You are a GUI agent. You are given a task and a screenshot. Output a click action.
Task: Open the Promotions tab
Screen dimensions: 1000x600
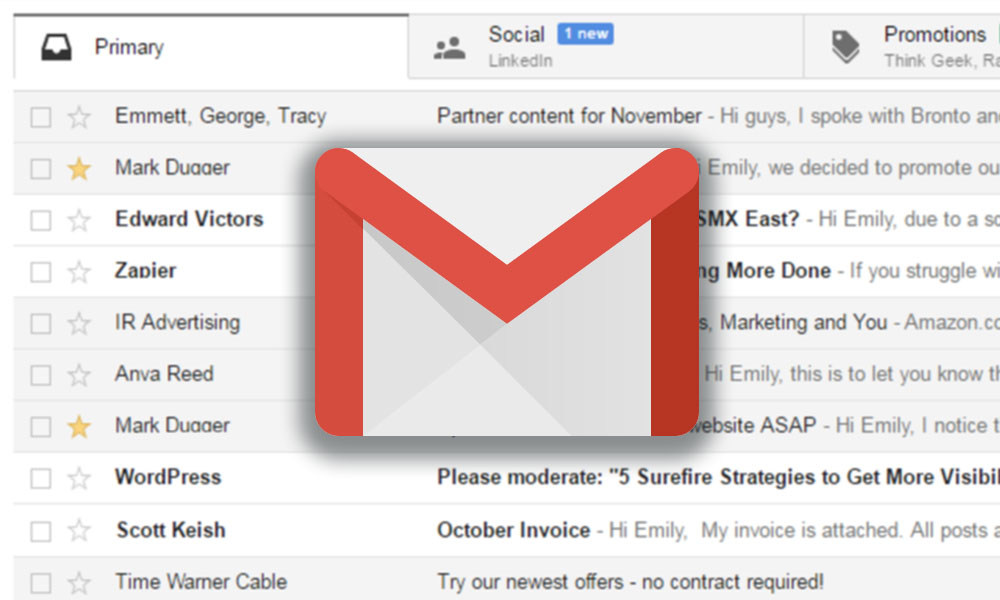coord(902,47)
